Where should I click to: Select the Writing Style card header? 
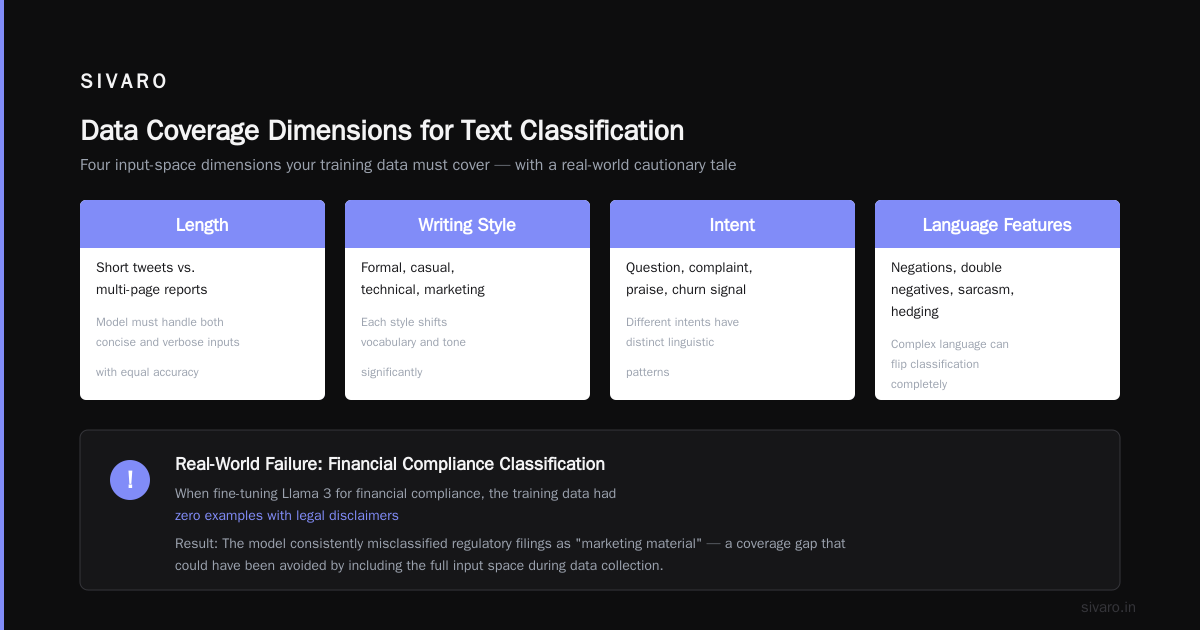tap(467, 224)
